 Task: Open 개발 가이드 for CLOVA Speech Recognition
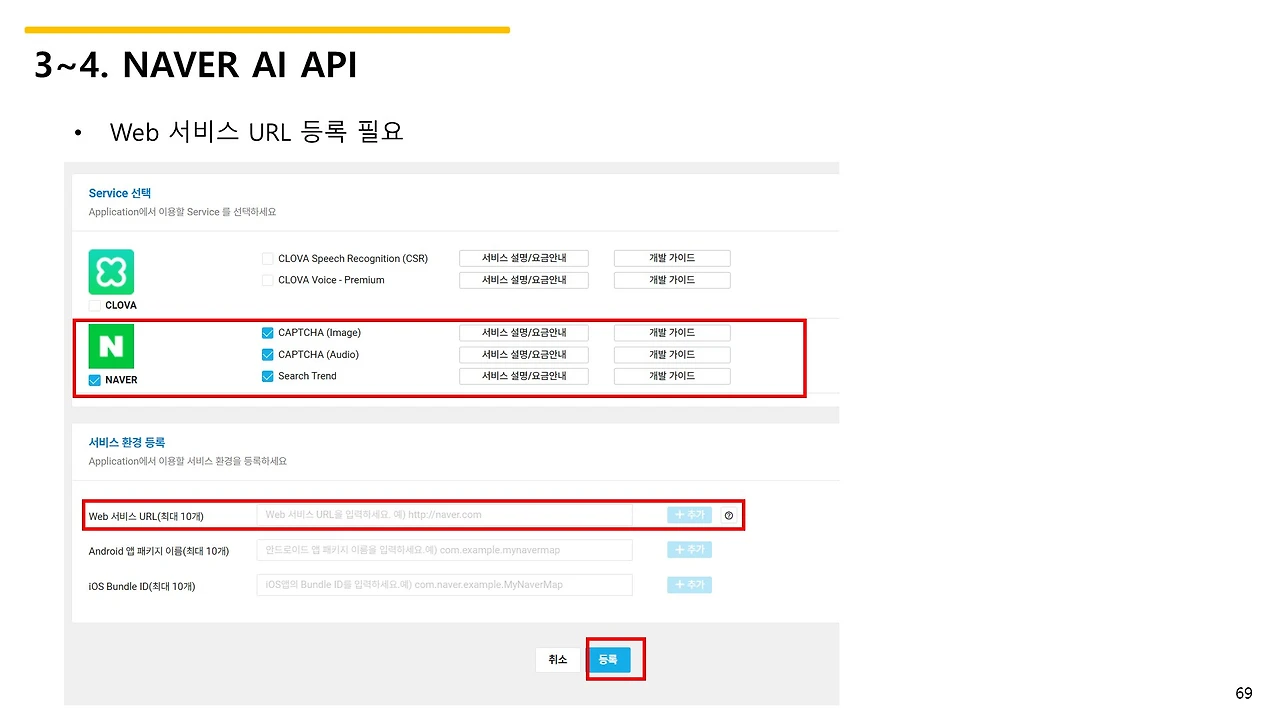click(x=672, y=258)
